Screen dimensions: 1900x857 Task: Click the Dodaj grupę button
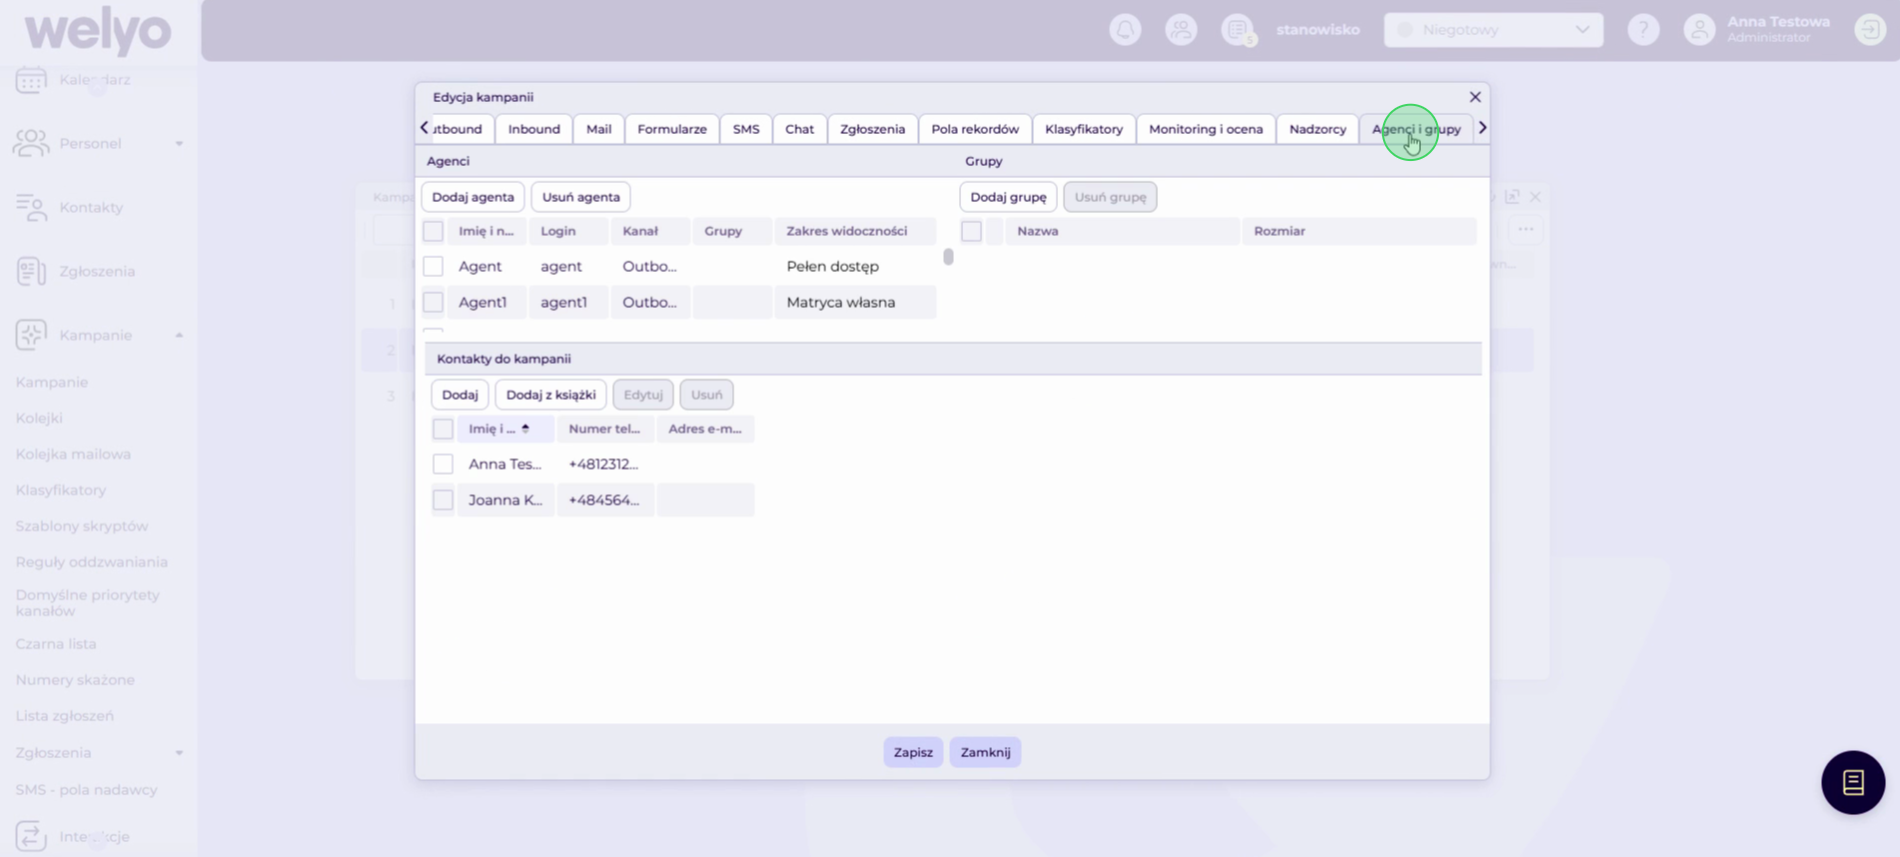tap(1008, 197)
